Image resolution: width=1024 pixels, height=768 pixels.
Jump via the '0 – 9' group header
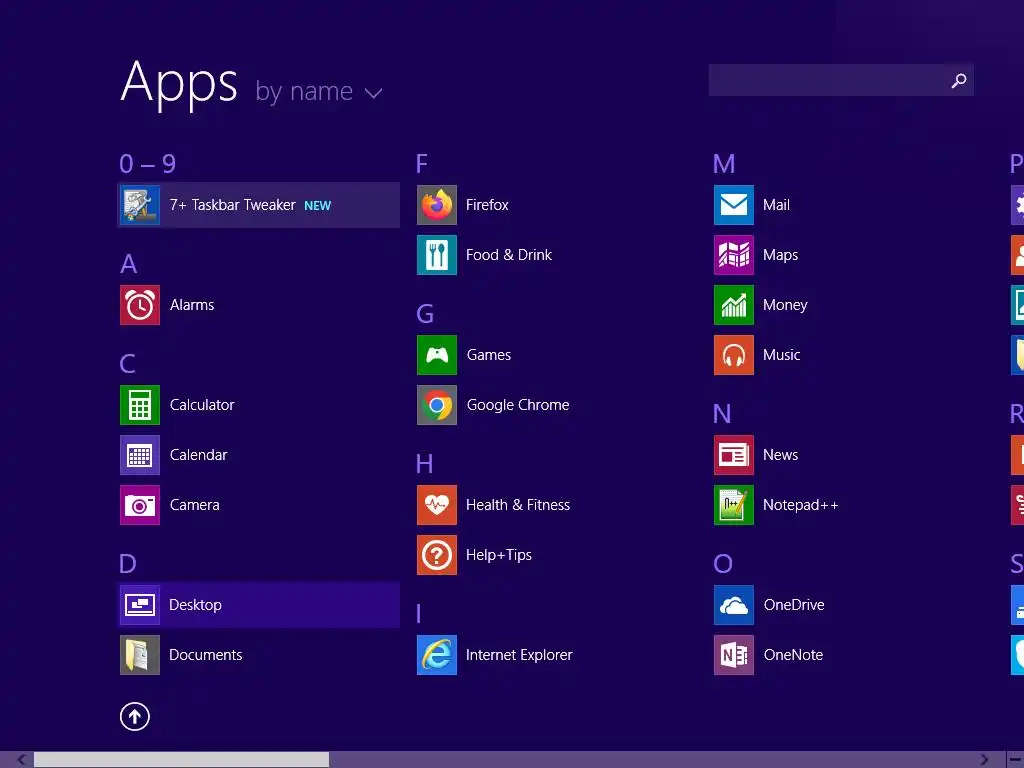pyautogui.click(x=148, y=163)
